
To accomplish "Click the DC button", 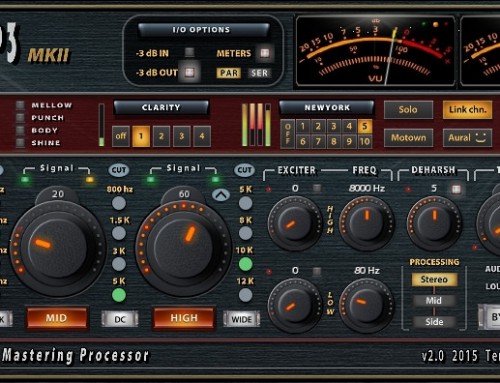I will 120,319.
